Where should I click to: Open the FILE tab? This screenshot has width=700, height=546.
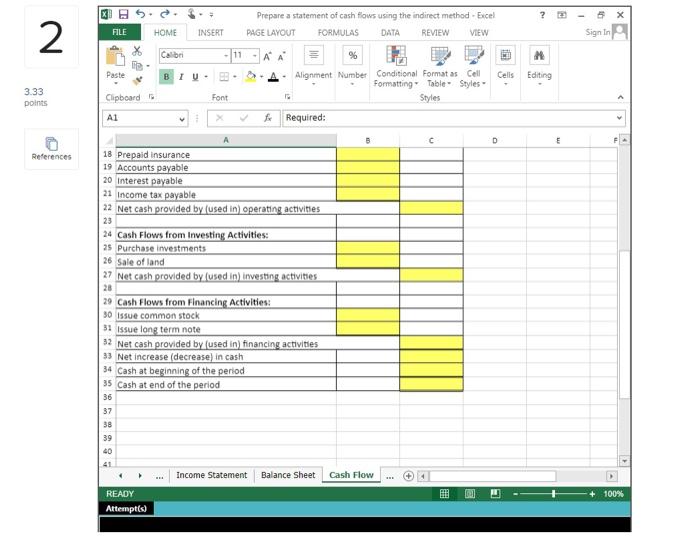pyautogui.click(x=119, y=32)
